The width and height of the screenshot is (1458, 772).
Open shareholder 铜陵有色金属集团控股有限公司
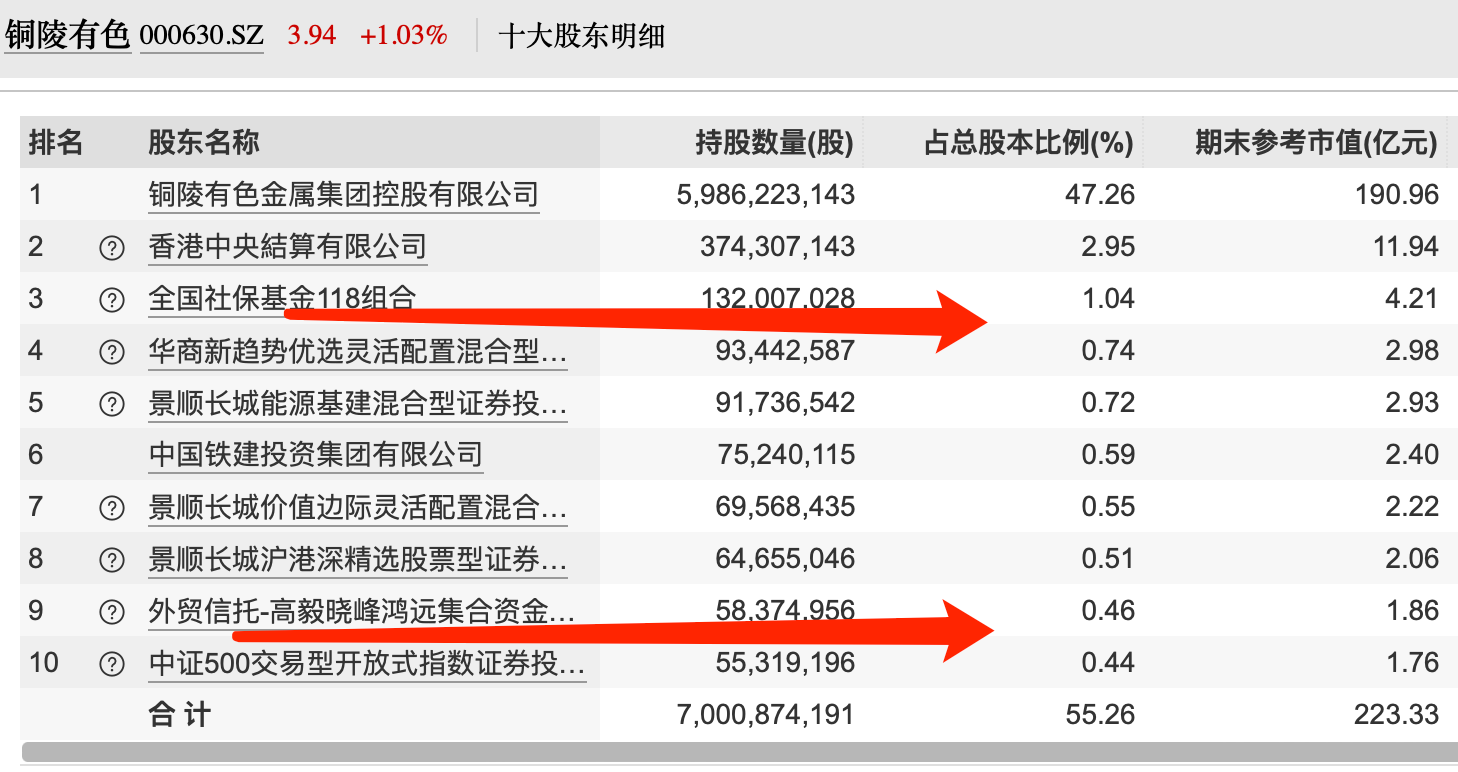(343, 194)
